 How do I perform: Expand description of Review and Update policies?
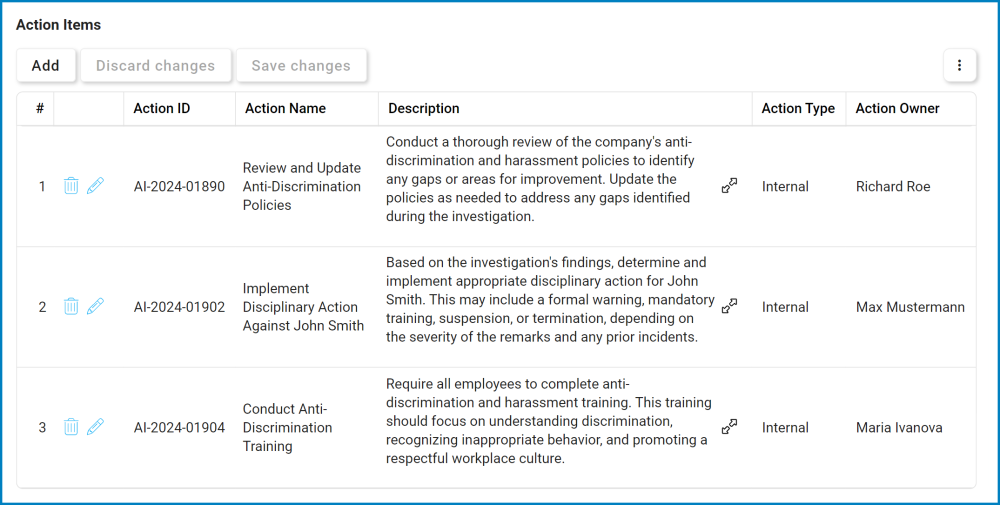730,186
